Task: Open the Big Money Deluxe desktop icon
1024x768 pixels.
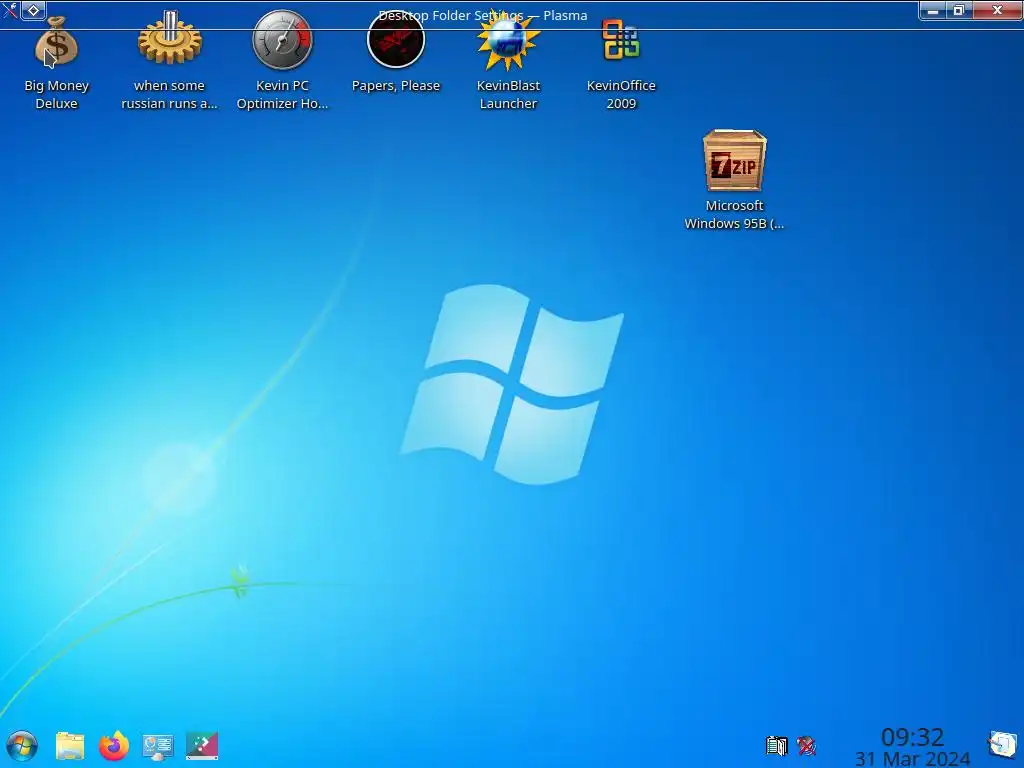Action: (56, 43)
